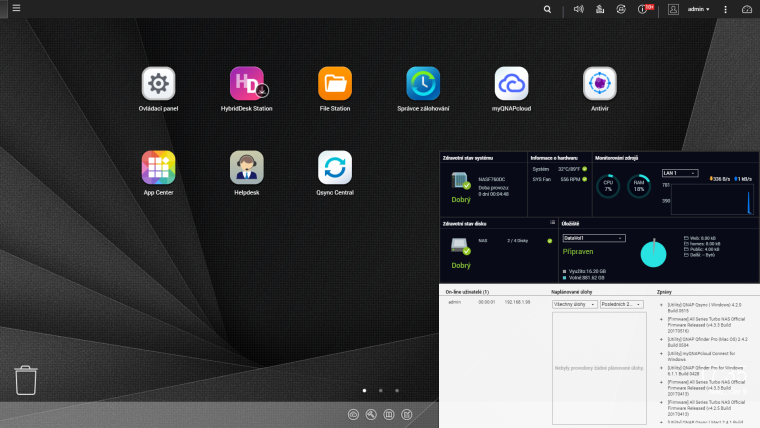This screenshot has width=760, height=428.
Task: Click the NAS system health icon
Action: (460, 181)
